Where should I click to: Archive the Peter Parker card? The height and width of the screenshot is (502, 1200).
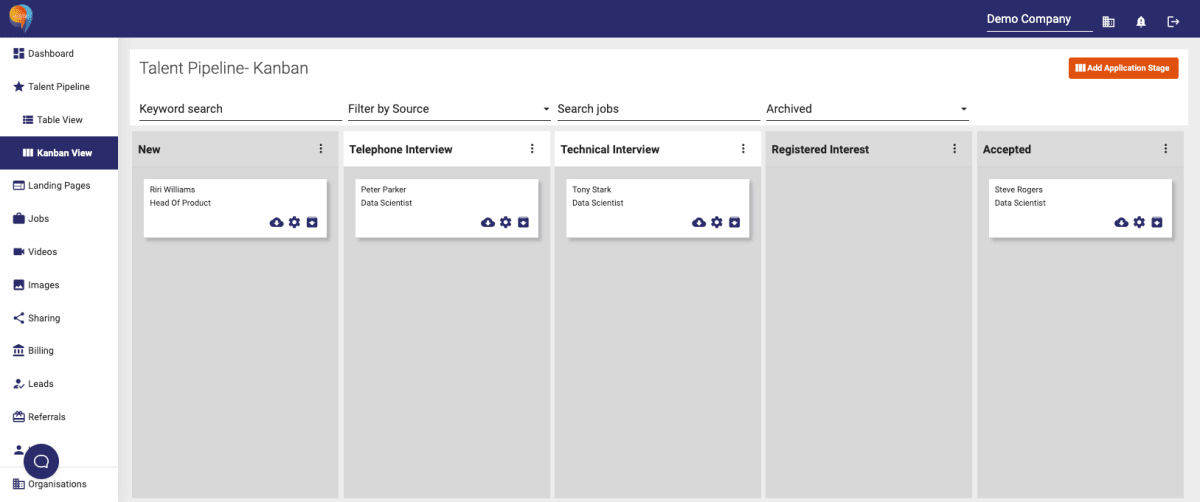[523, 222]
